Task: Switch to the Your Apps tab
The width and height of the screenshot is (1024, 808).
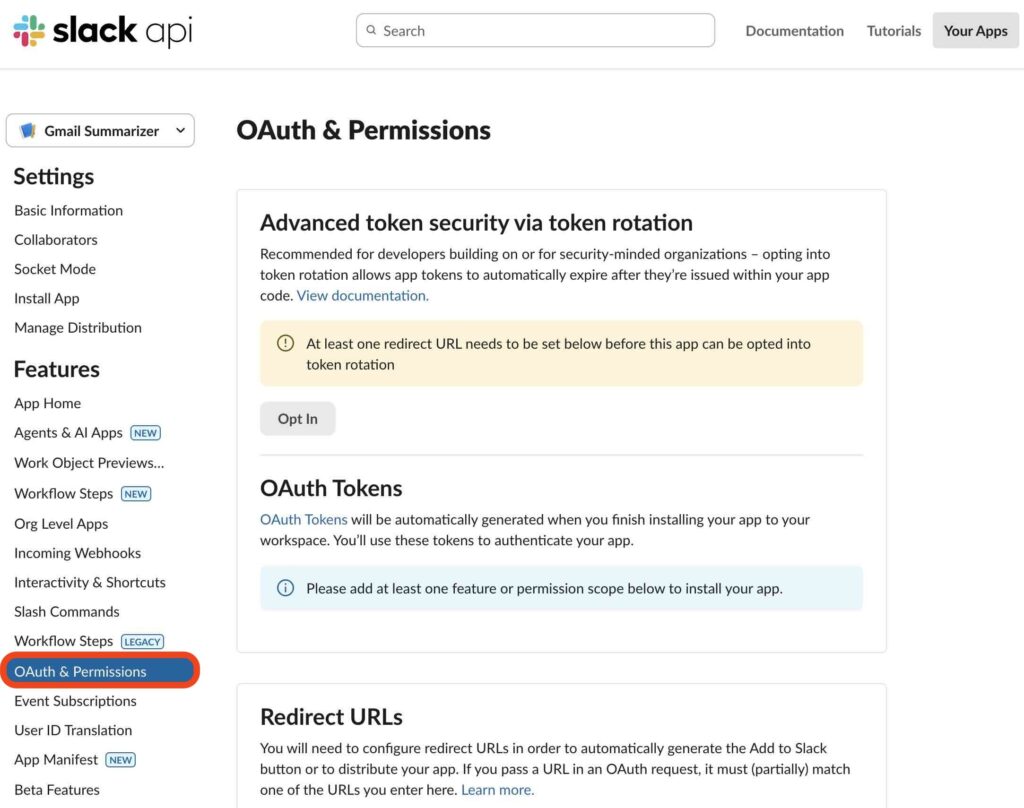Action: pyautogui.click(x=974, y=30)
